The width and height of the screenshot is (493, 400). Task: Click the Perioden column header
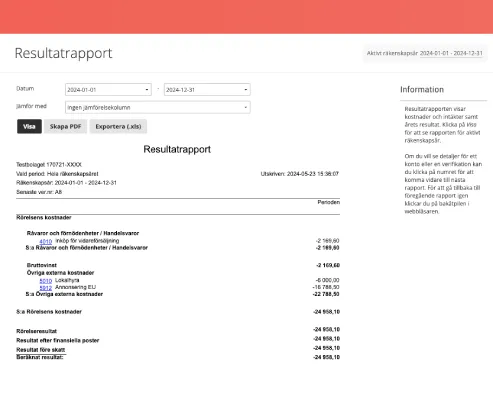[329, 202]
